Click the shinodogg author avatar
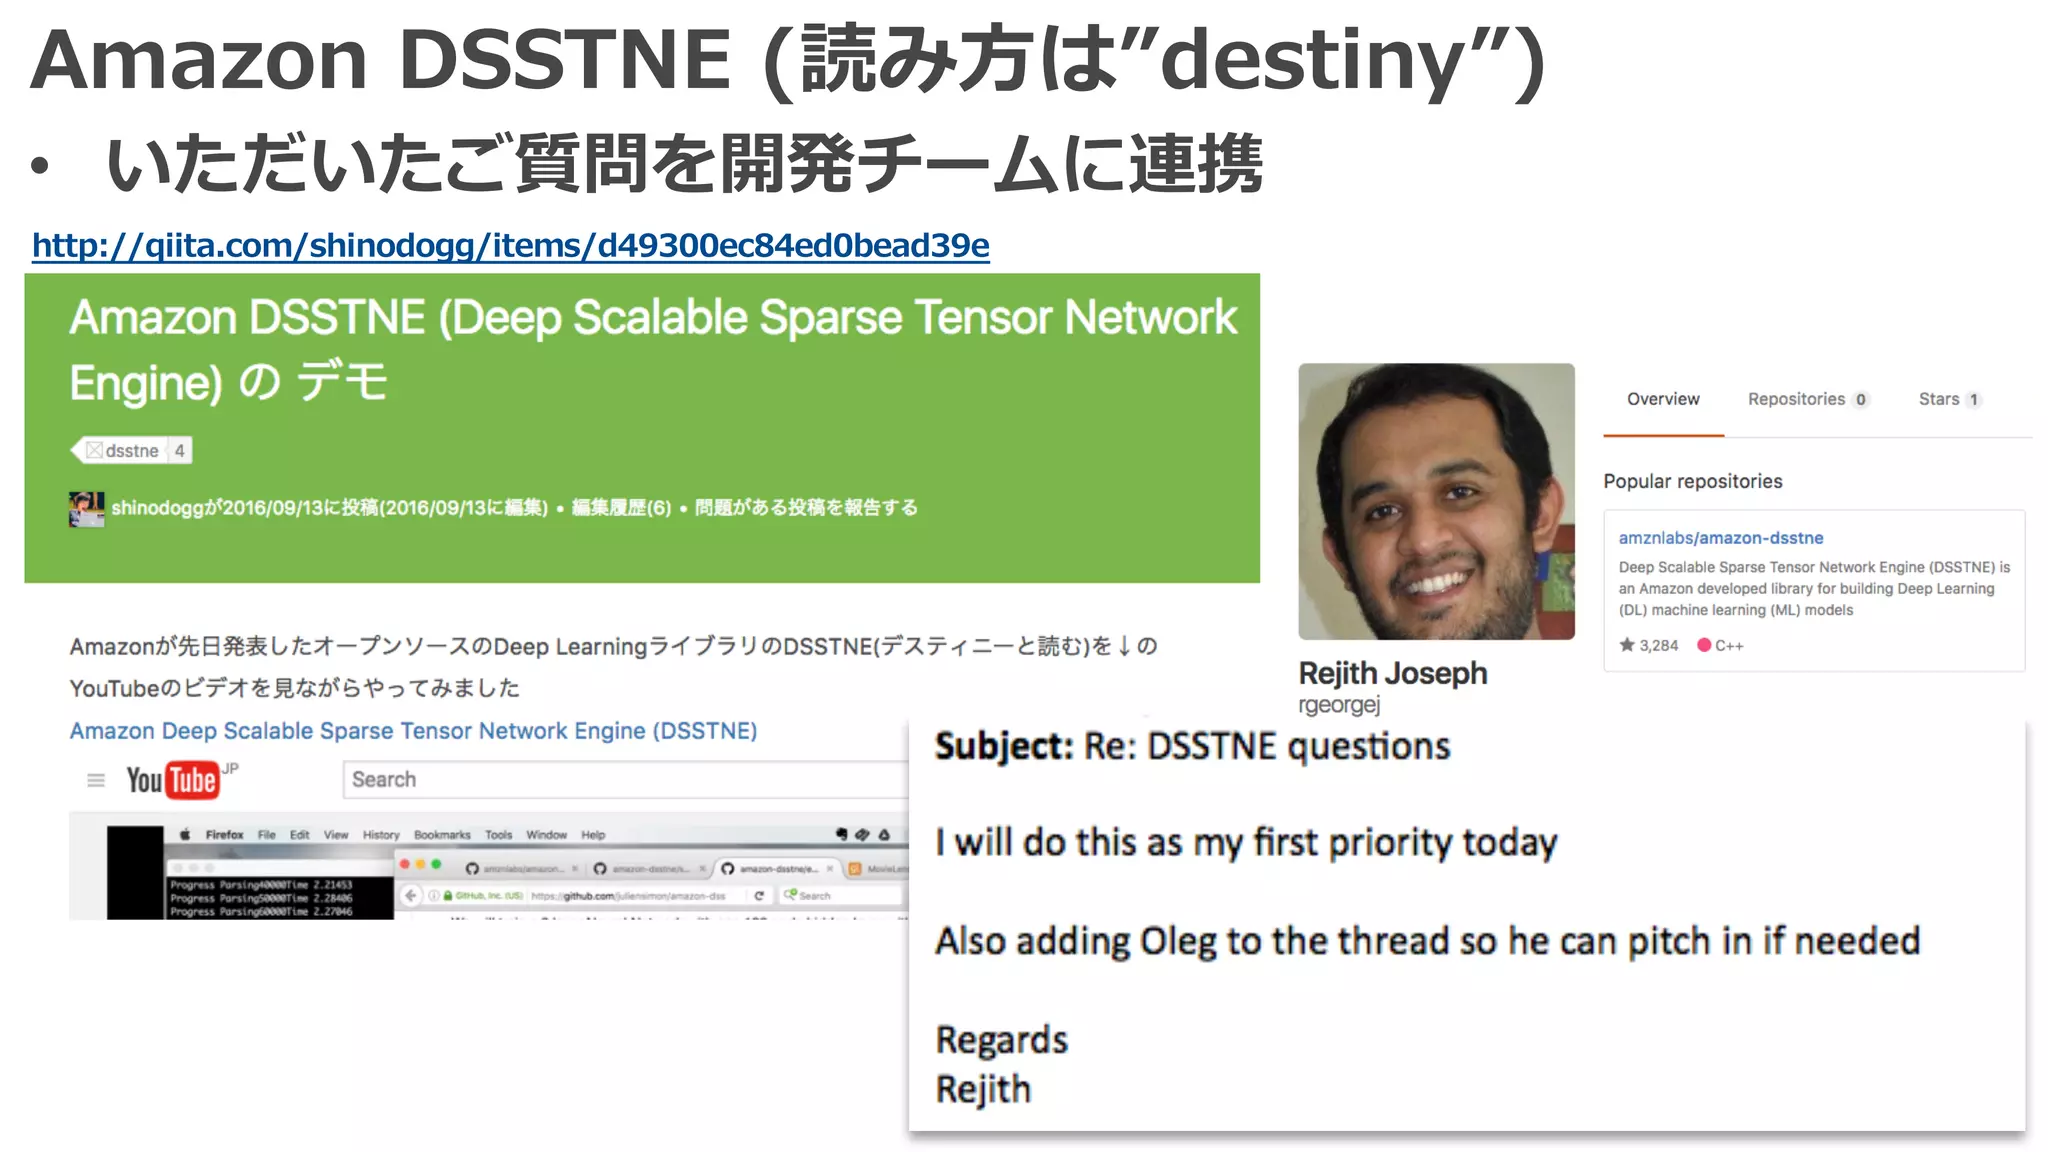The image size is (2048, 1152). (86, 508)
